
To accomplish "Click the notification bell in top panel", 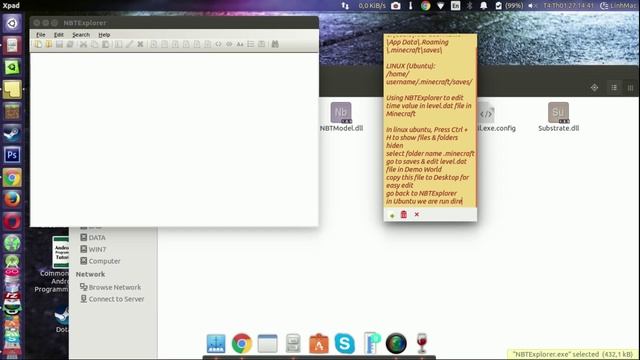I will [x=484, y=6].
